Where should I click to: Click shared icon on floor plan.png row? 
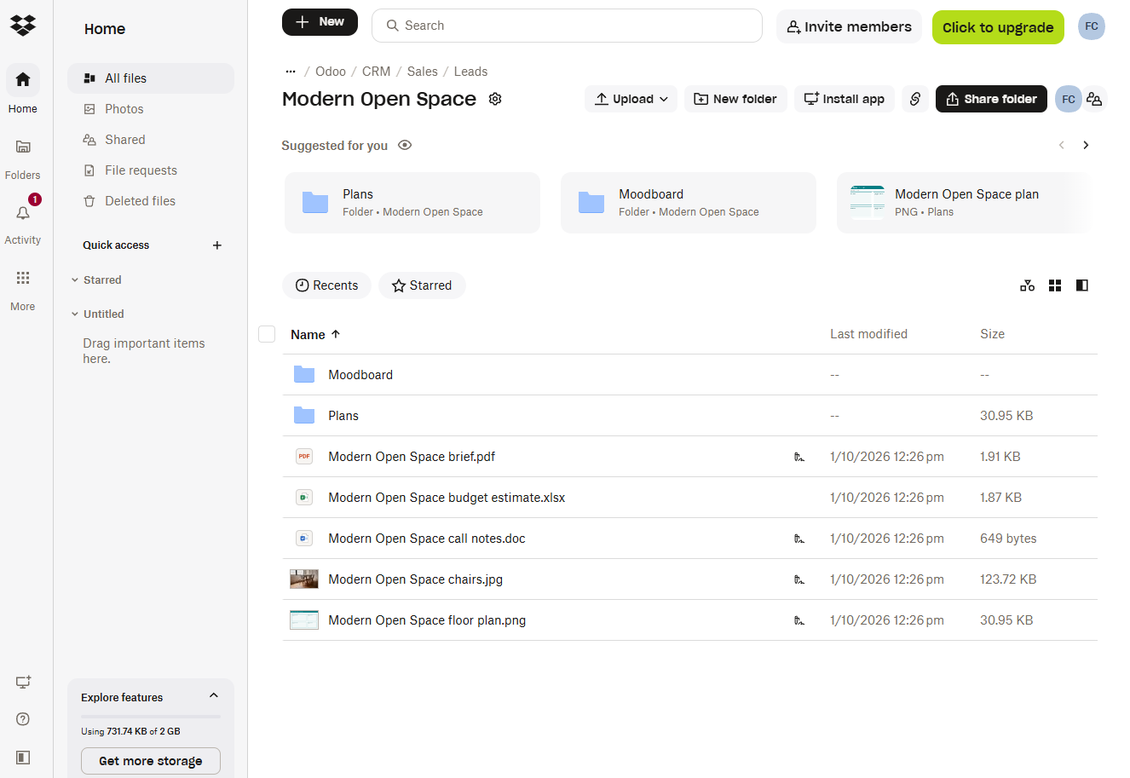(799, 621)
